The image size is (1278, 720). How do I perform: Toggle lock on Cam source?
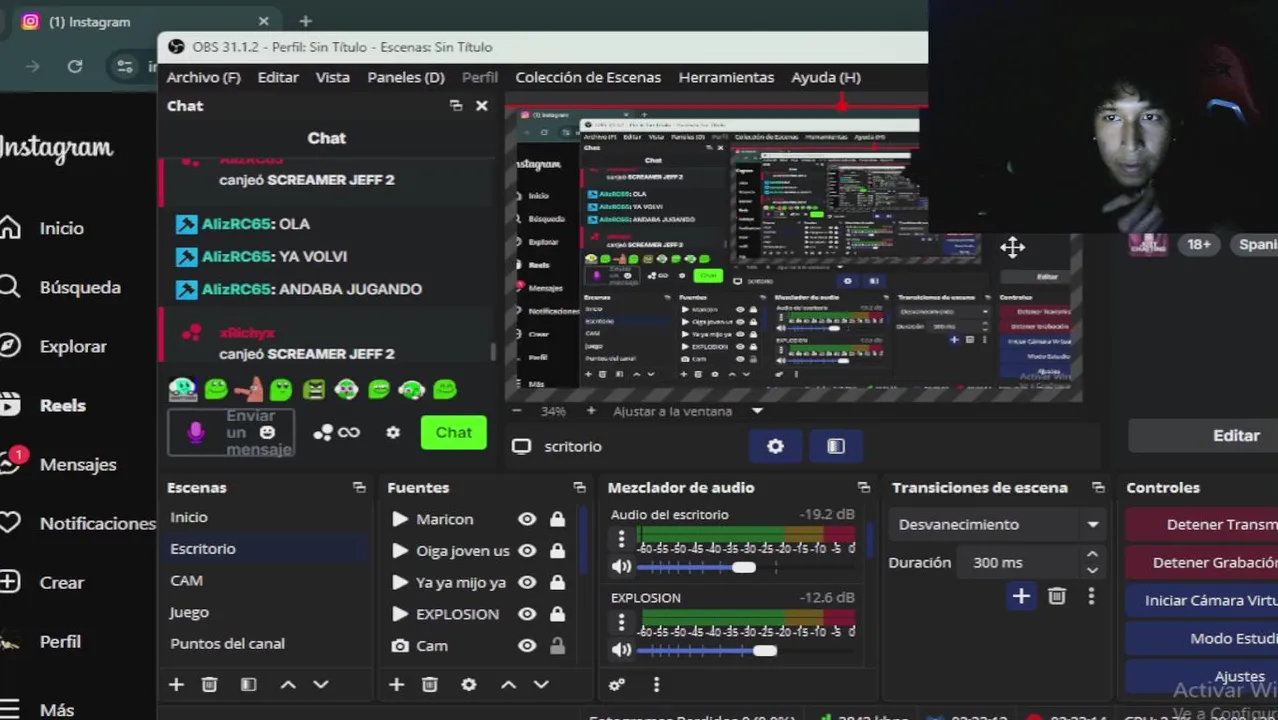coord(557,646)
